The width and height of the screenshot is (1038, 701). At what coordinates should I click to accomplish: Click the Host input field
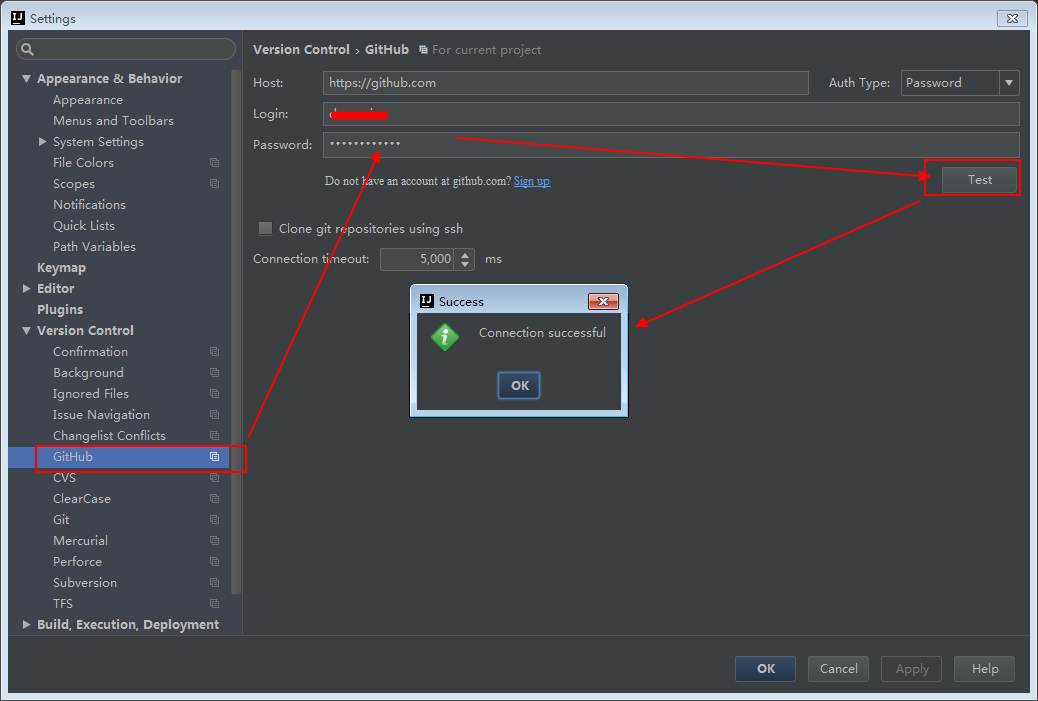pyautogui.click(x=565, y=83)
